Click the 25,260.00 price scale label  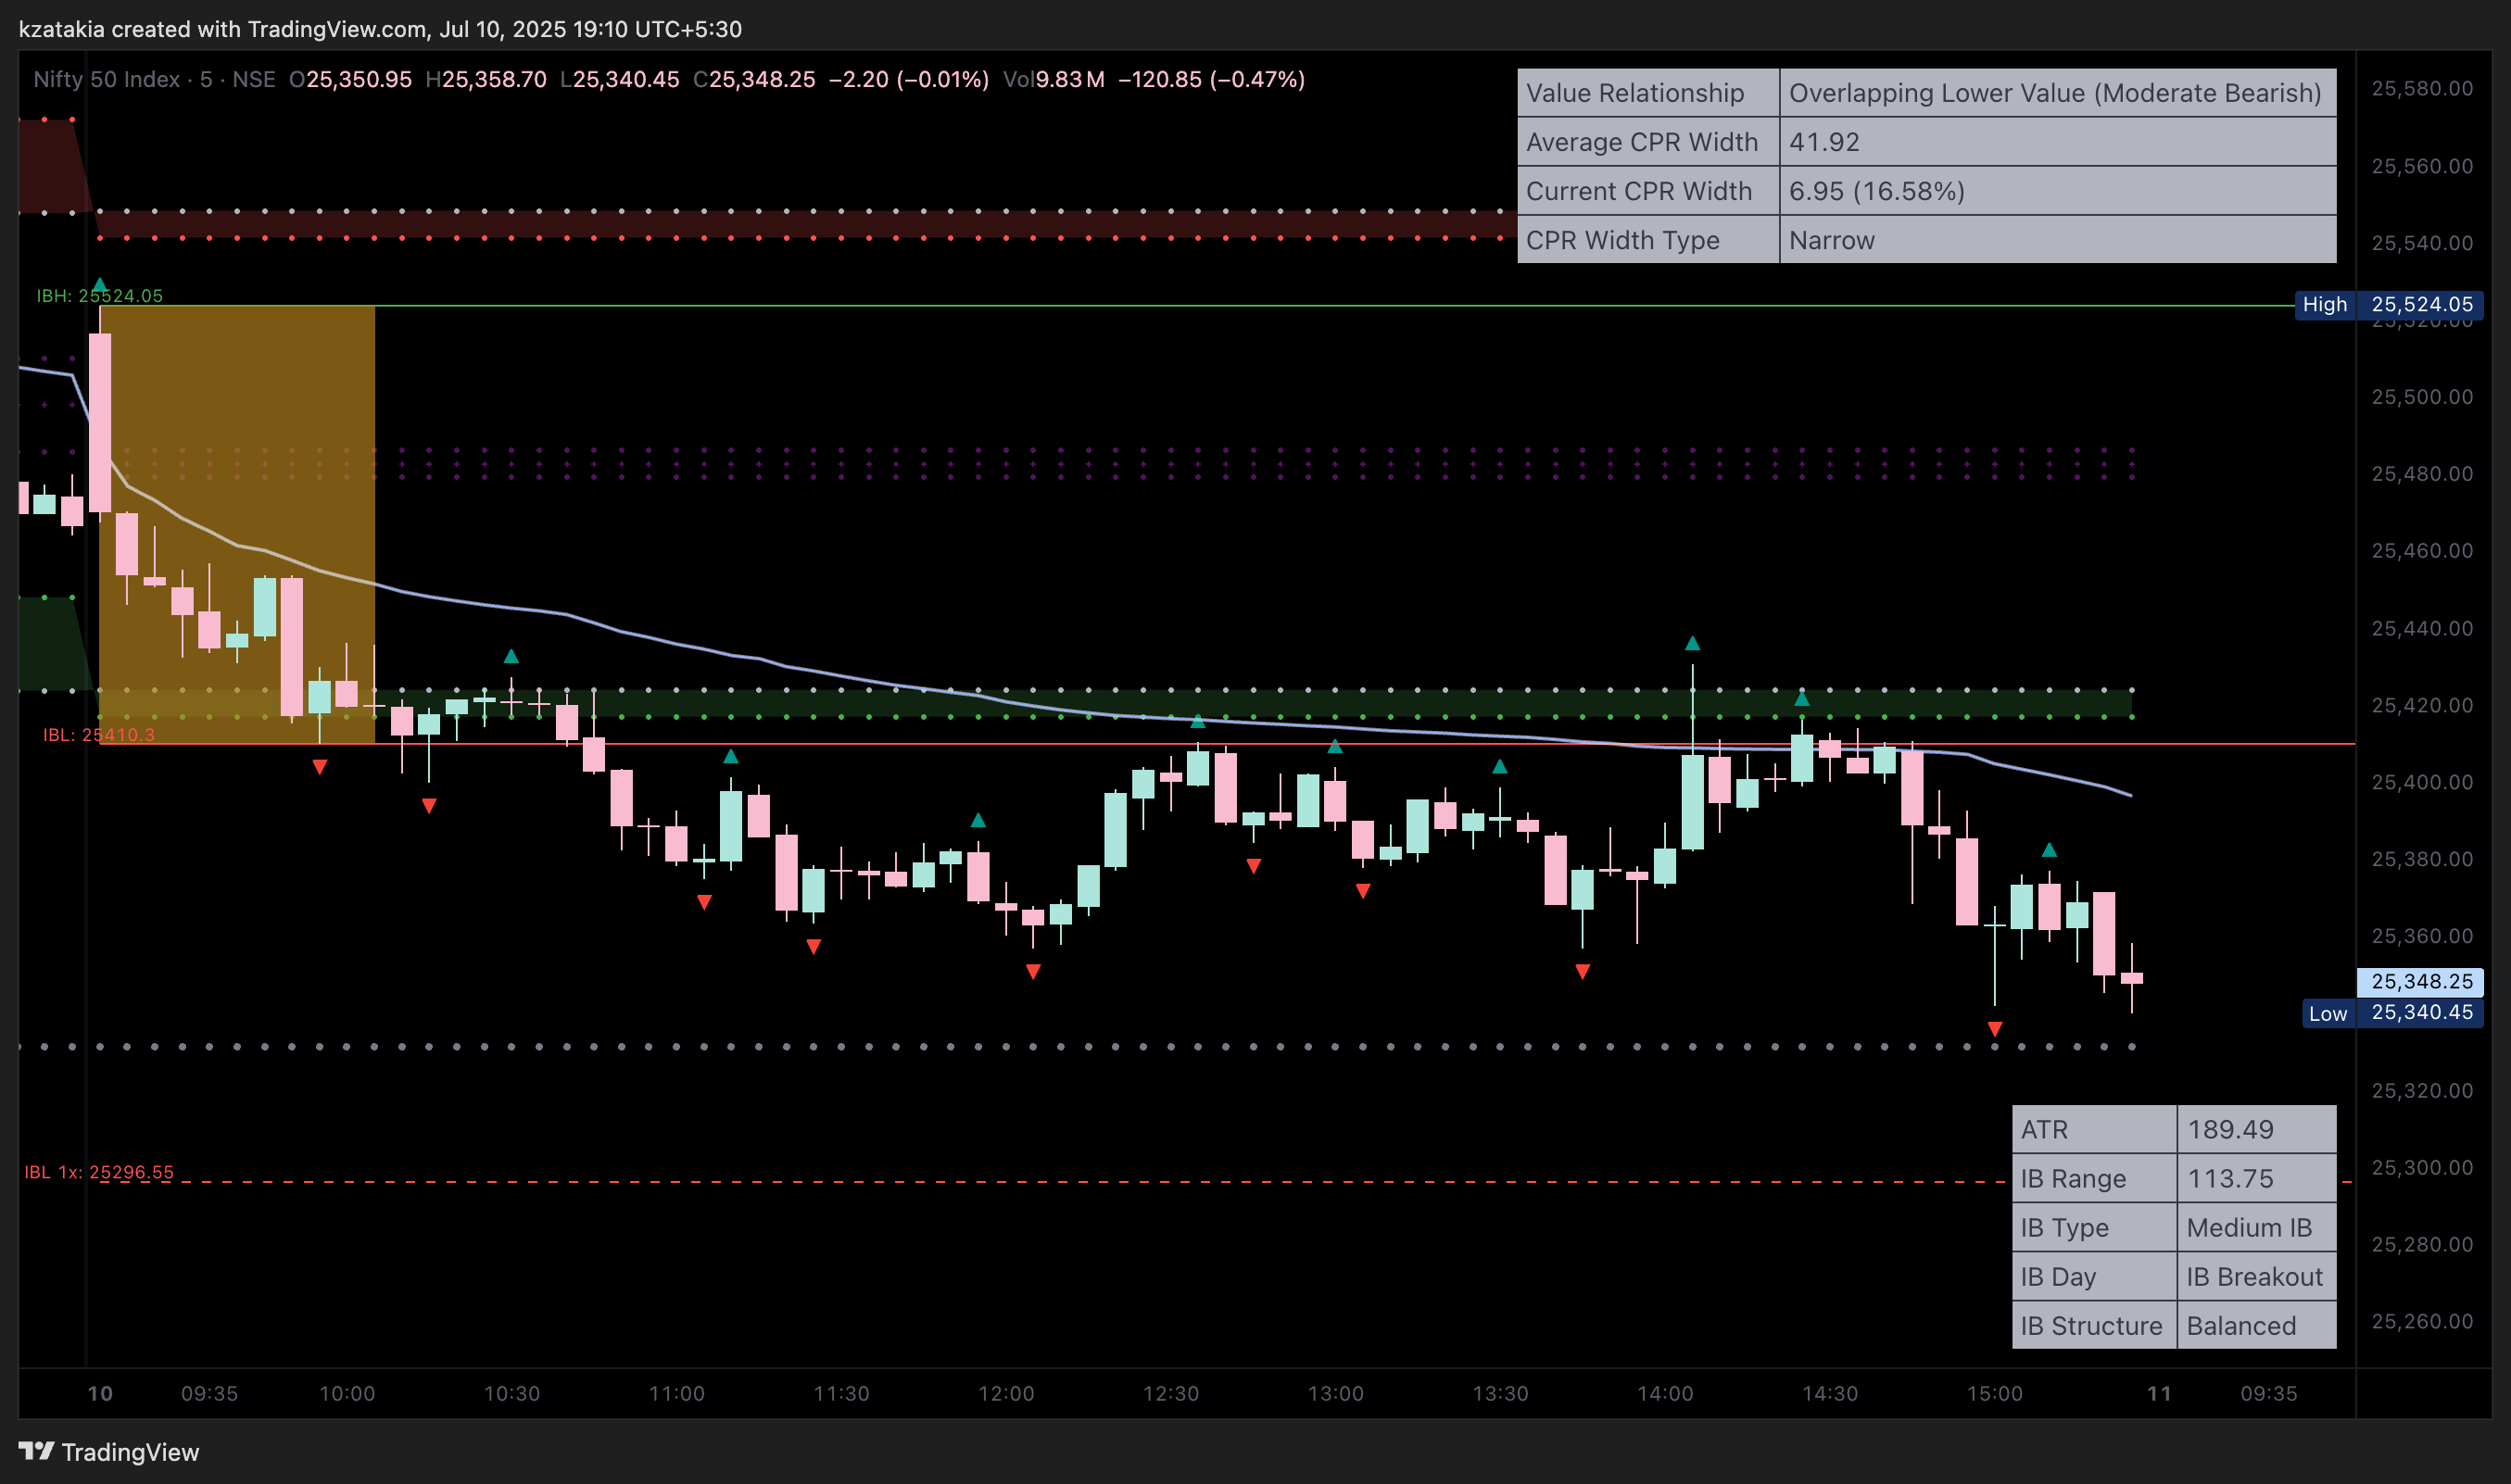click(x=2422, y=1321)
